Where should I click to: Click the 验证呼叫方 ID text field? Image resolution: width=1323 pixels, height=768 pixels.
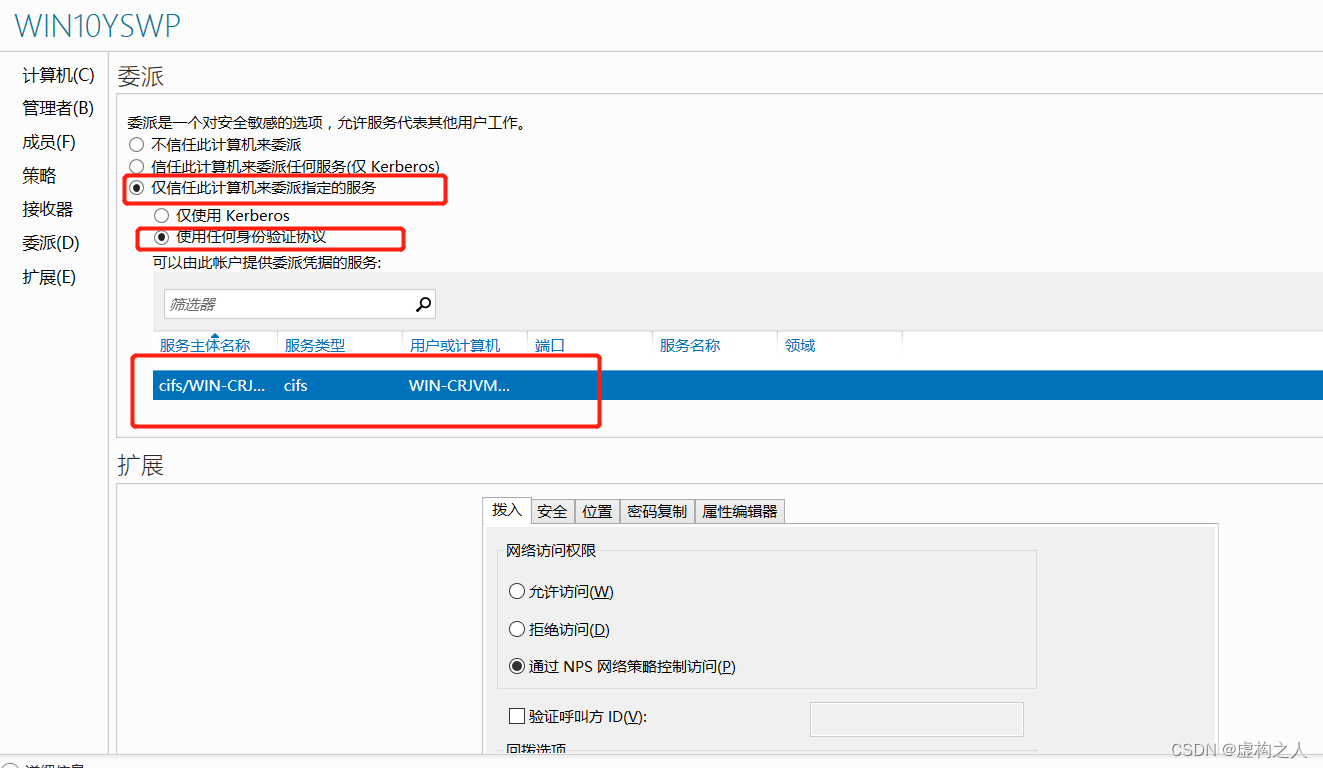916,719
